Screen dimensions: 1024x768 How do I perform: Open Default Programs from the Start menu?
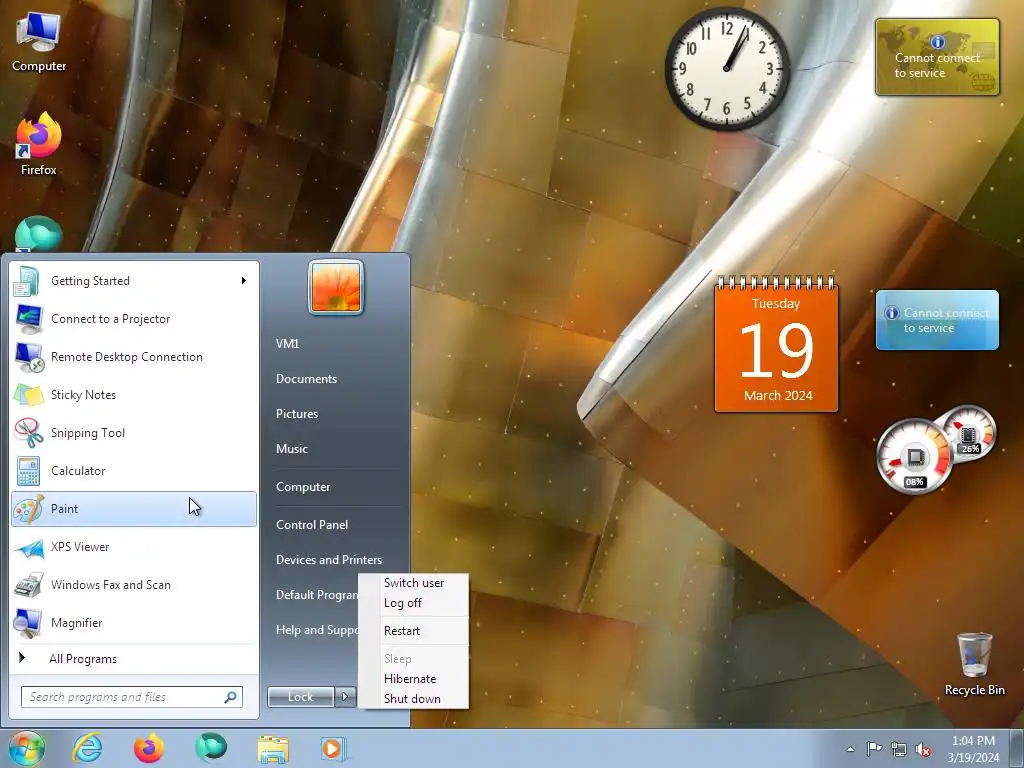(317, 595)
